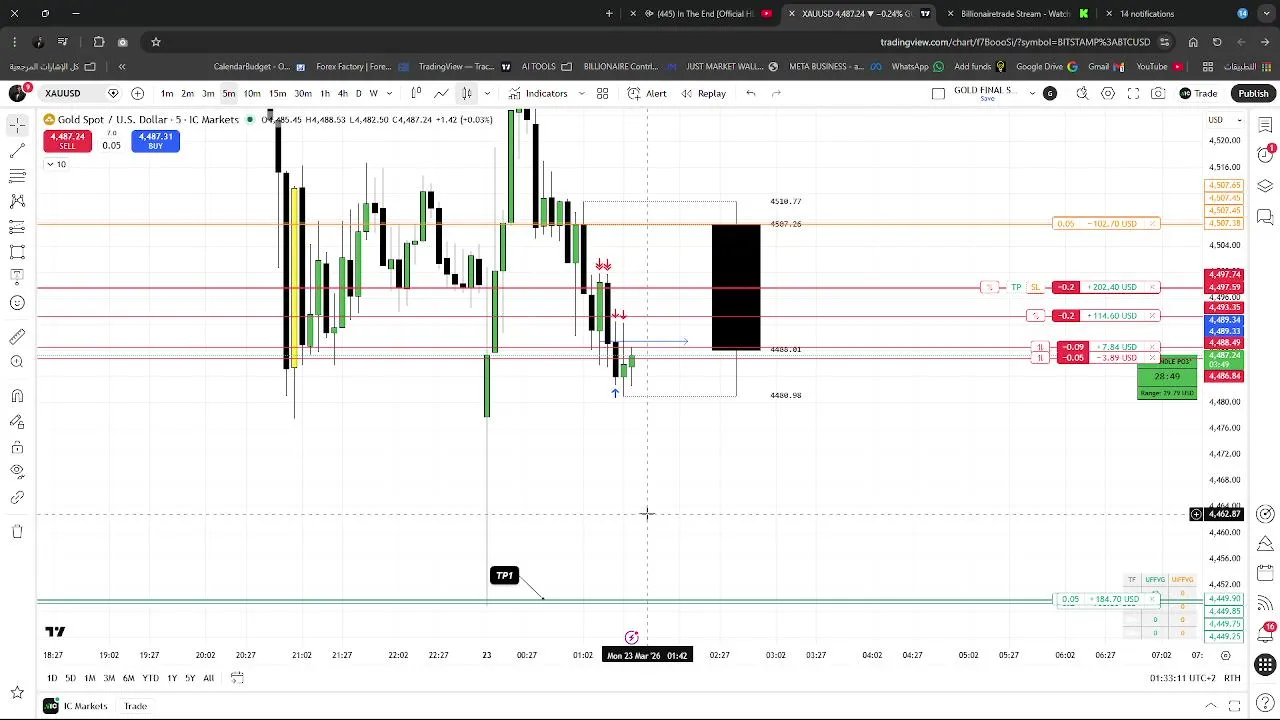This screenshot has height=720, width=1280.
Task: Create an Alert
Action: click(647, 93)
